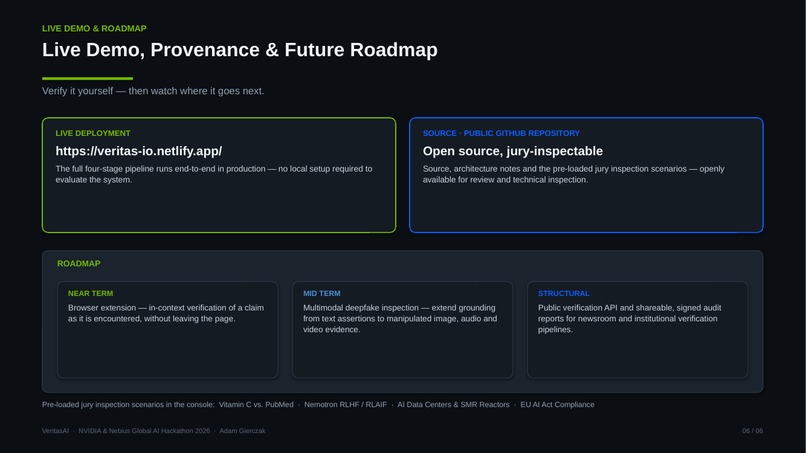806x453 pixels.
Task: Click the public verification API description
Action: 629,318
